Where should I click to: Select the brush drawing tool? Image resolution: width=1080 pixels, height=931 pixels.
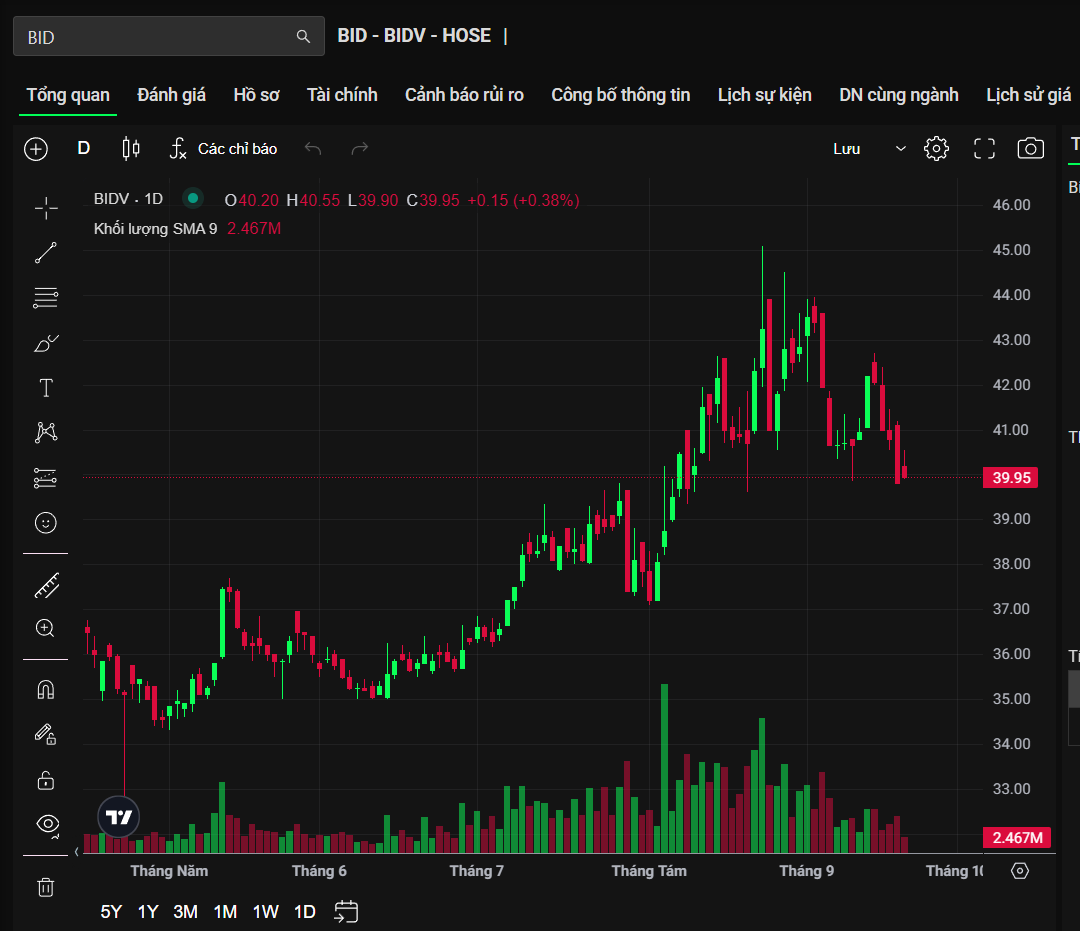[x=46, y=343]
